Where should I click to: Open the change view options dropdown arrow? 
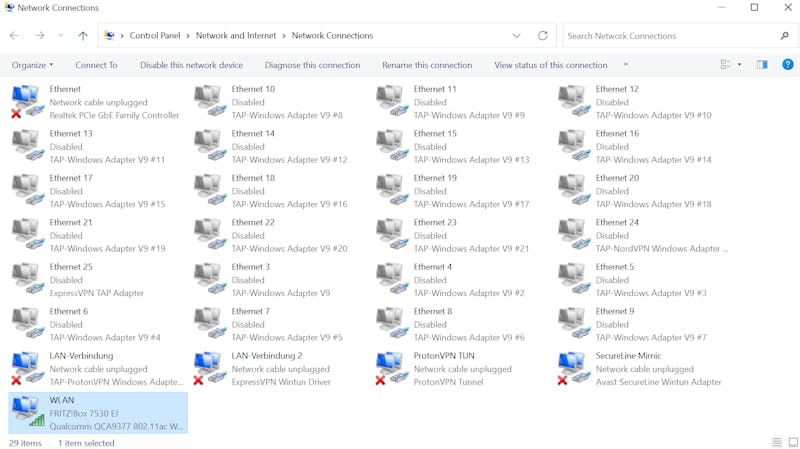739,65
